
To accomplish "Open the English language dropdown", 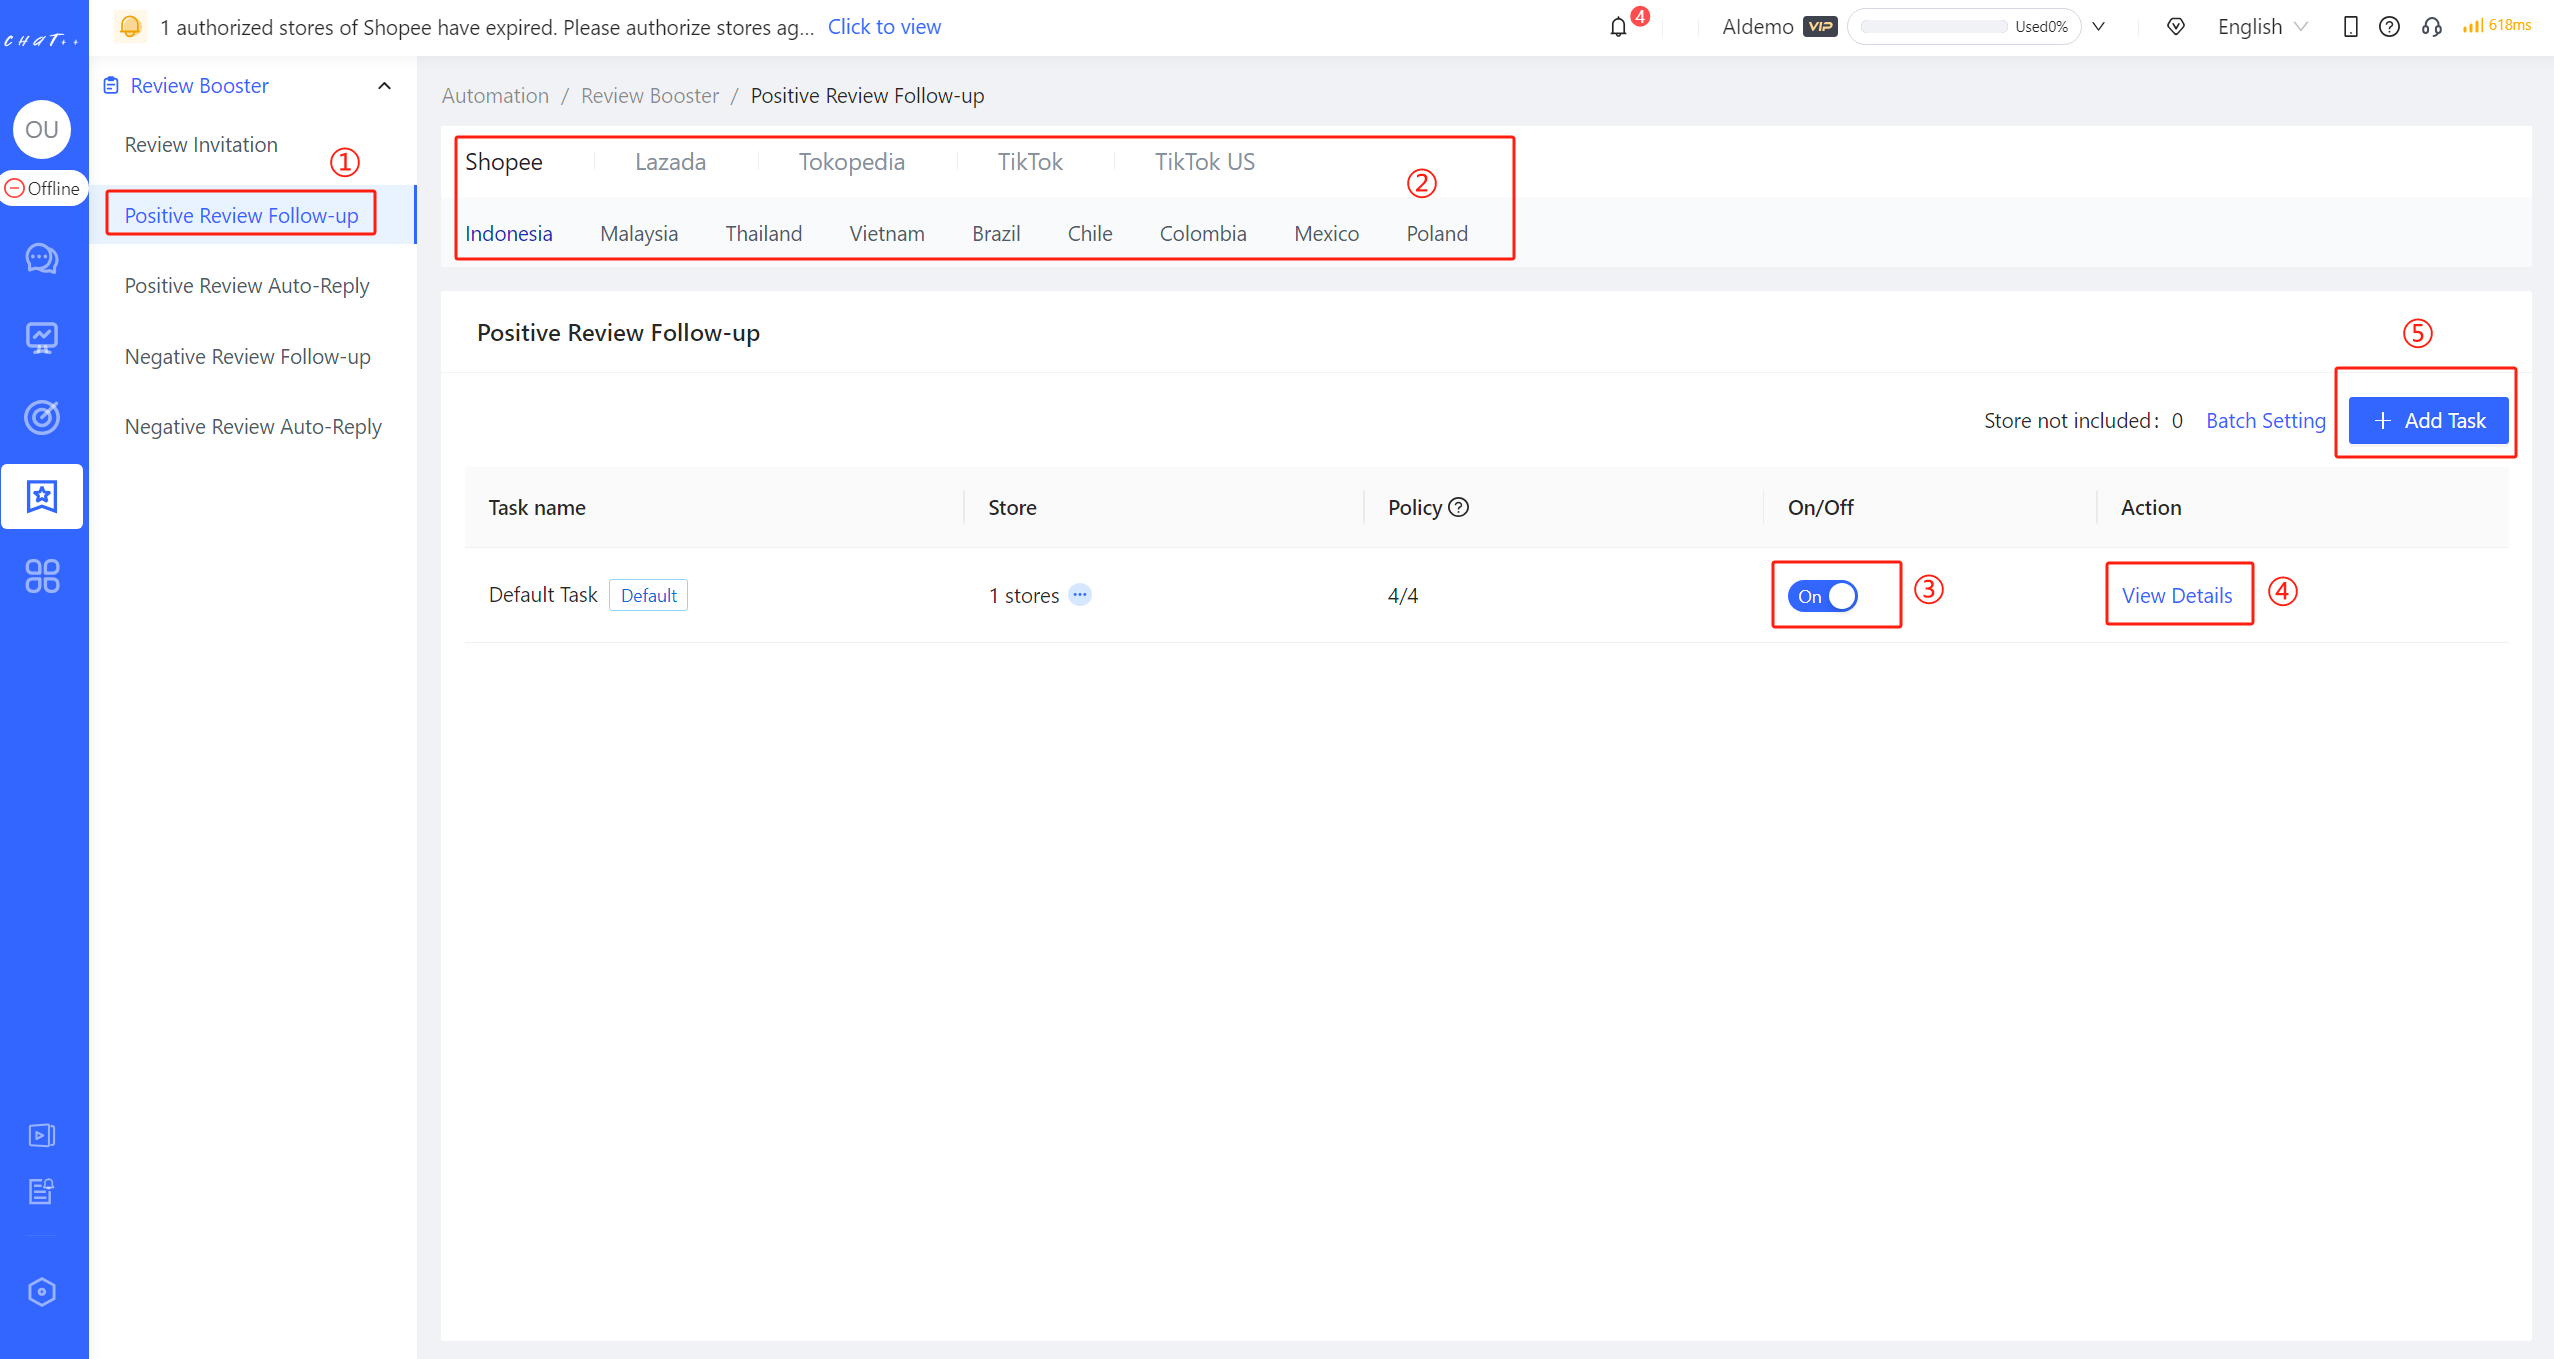I will click(2262, 27).
